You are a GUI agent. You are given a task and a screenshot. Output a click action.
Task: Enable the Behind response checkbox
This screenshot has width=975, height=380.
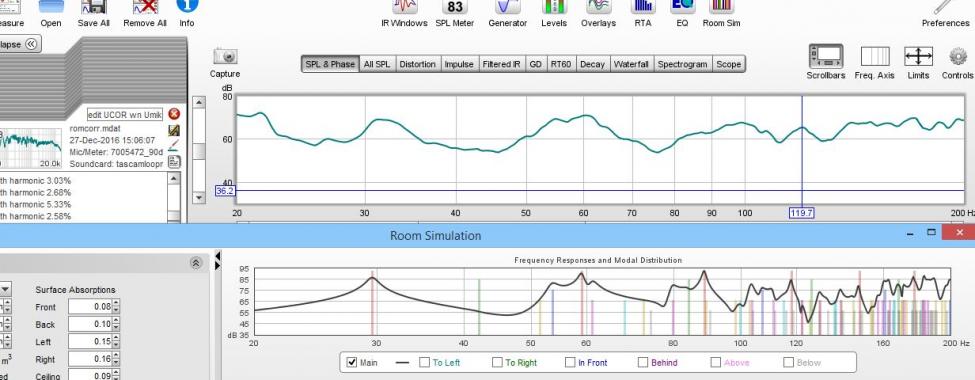(642, 362)
